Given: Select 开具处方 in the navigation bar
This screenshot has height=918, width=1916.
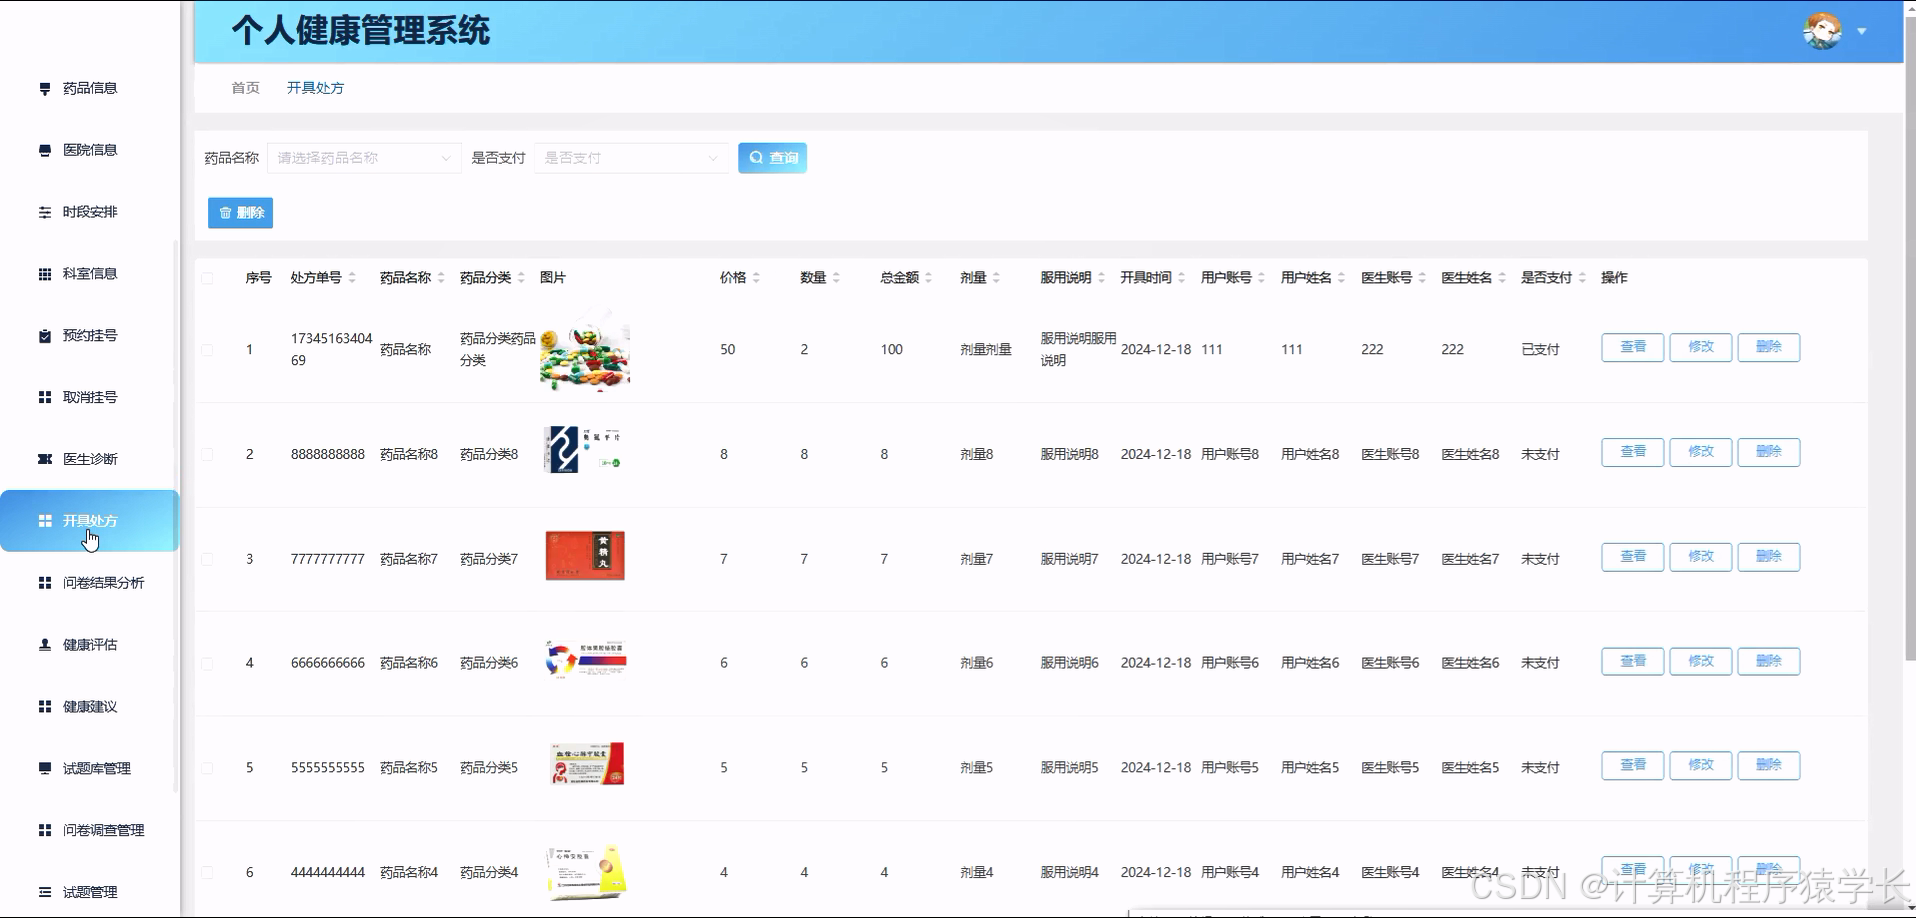Looking at the screenshot, I should [x=315, y=87].
